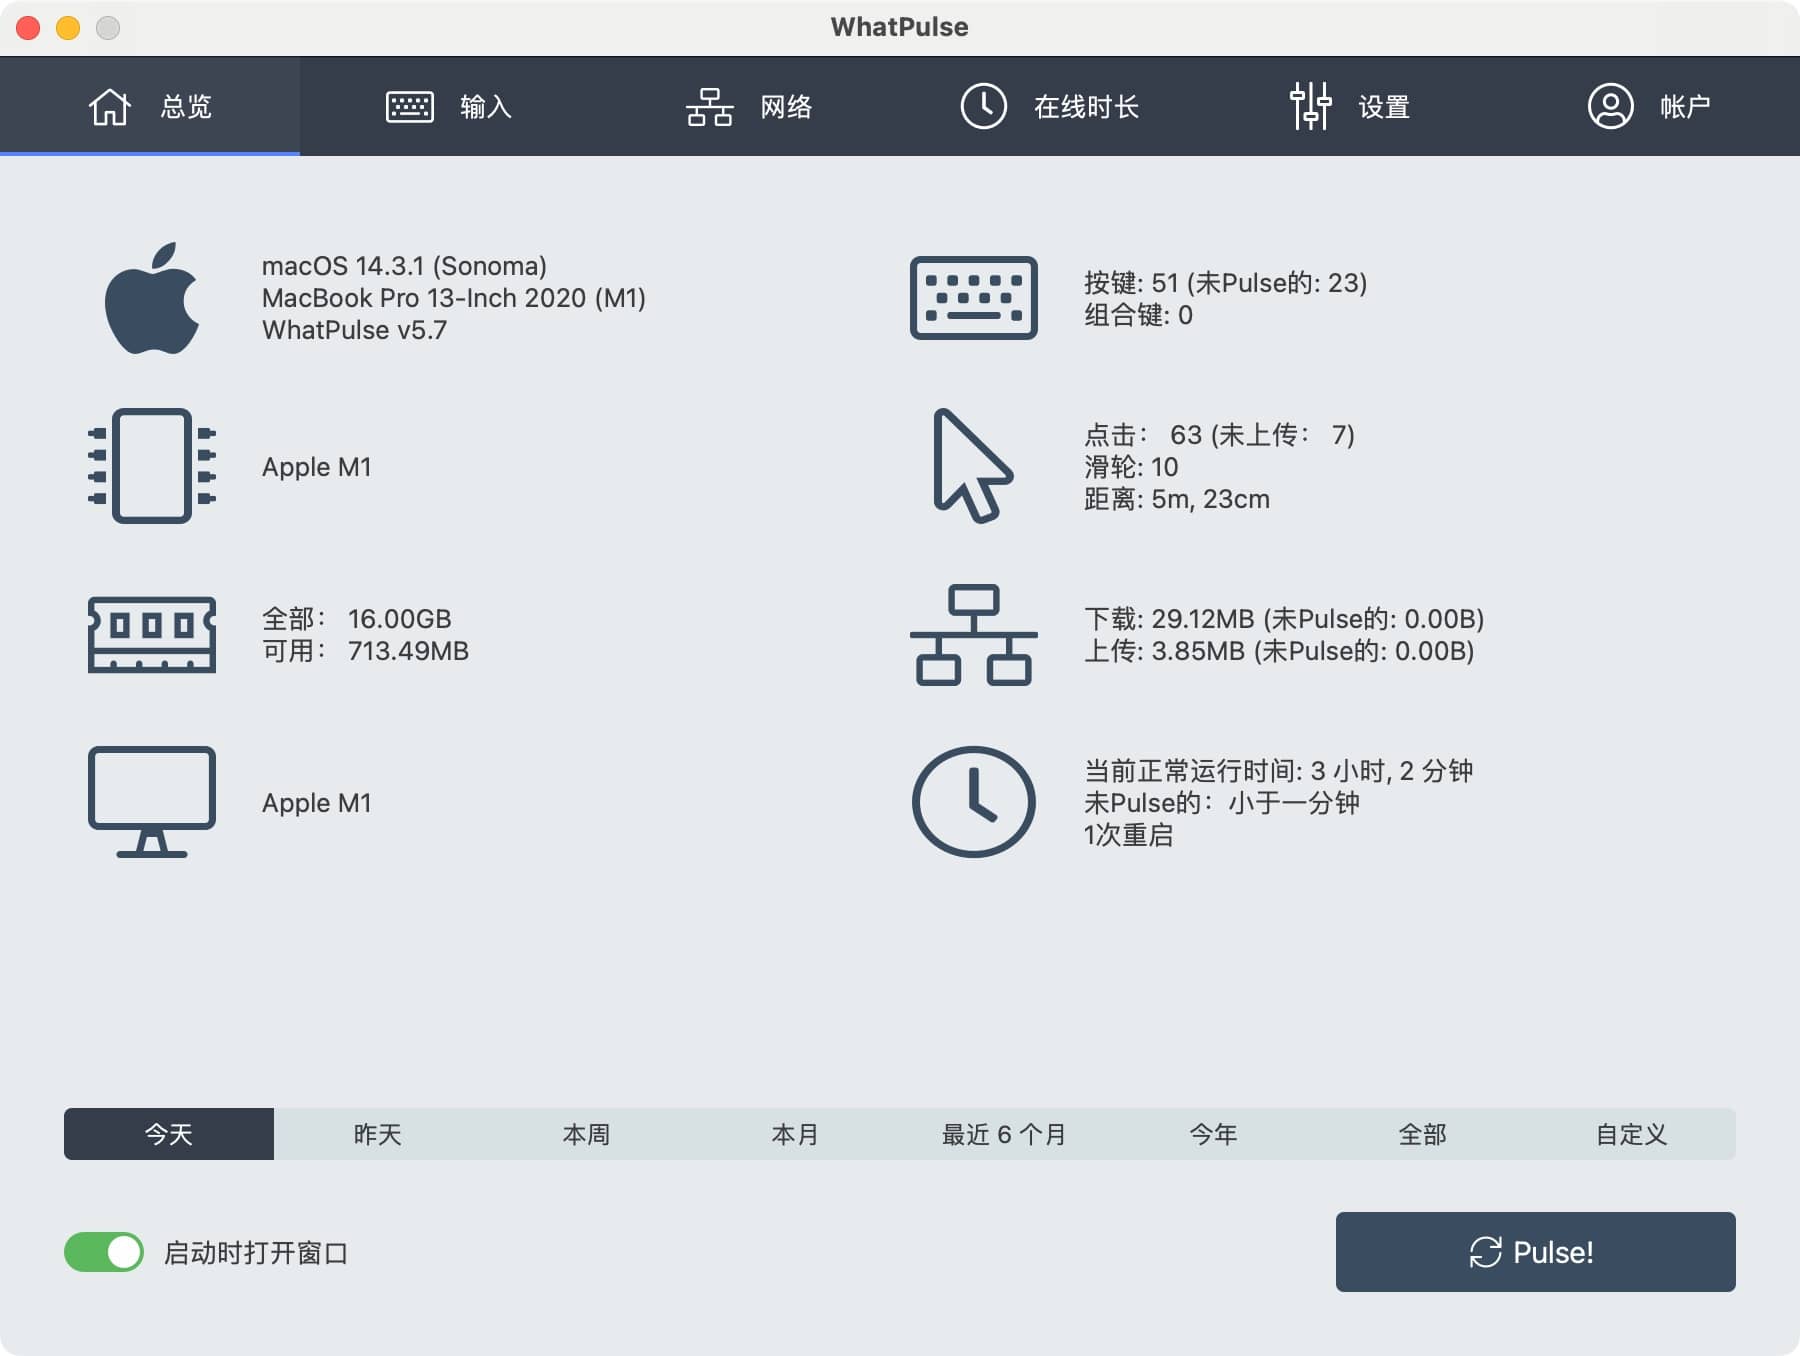Click the 点击: 63 clicks text
Screen dimensions: 1800x1356
tap(1219, 435)
